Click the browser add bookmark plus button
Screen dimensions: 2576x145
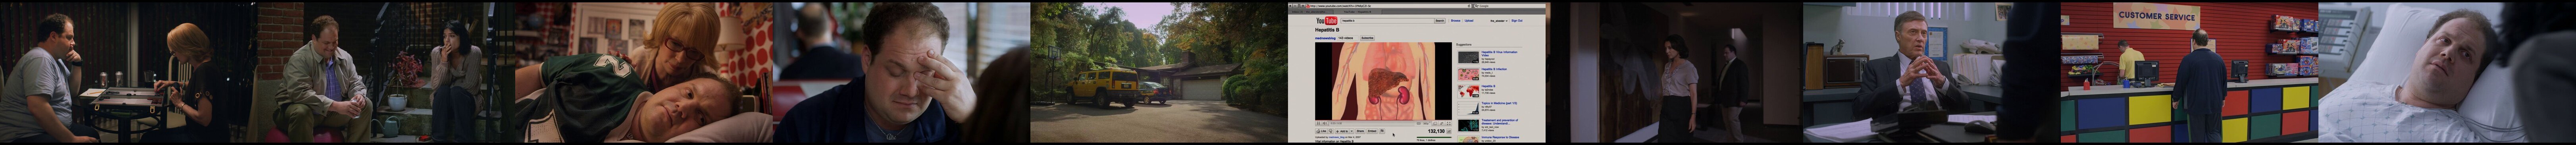tap(1303, 6)
